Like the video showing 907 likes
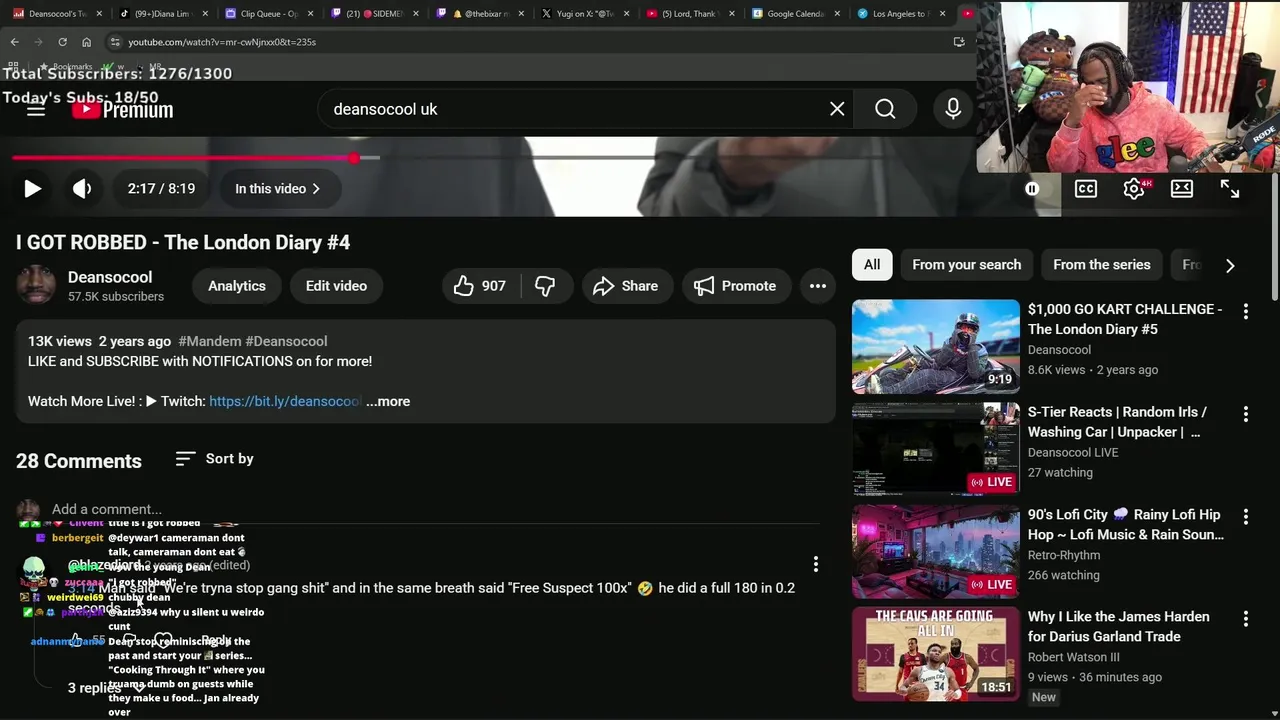This screenshot has width=1280, height=720. coord(480,286)
